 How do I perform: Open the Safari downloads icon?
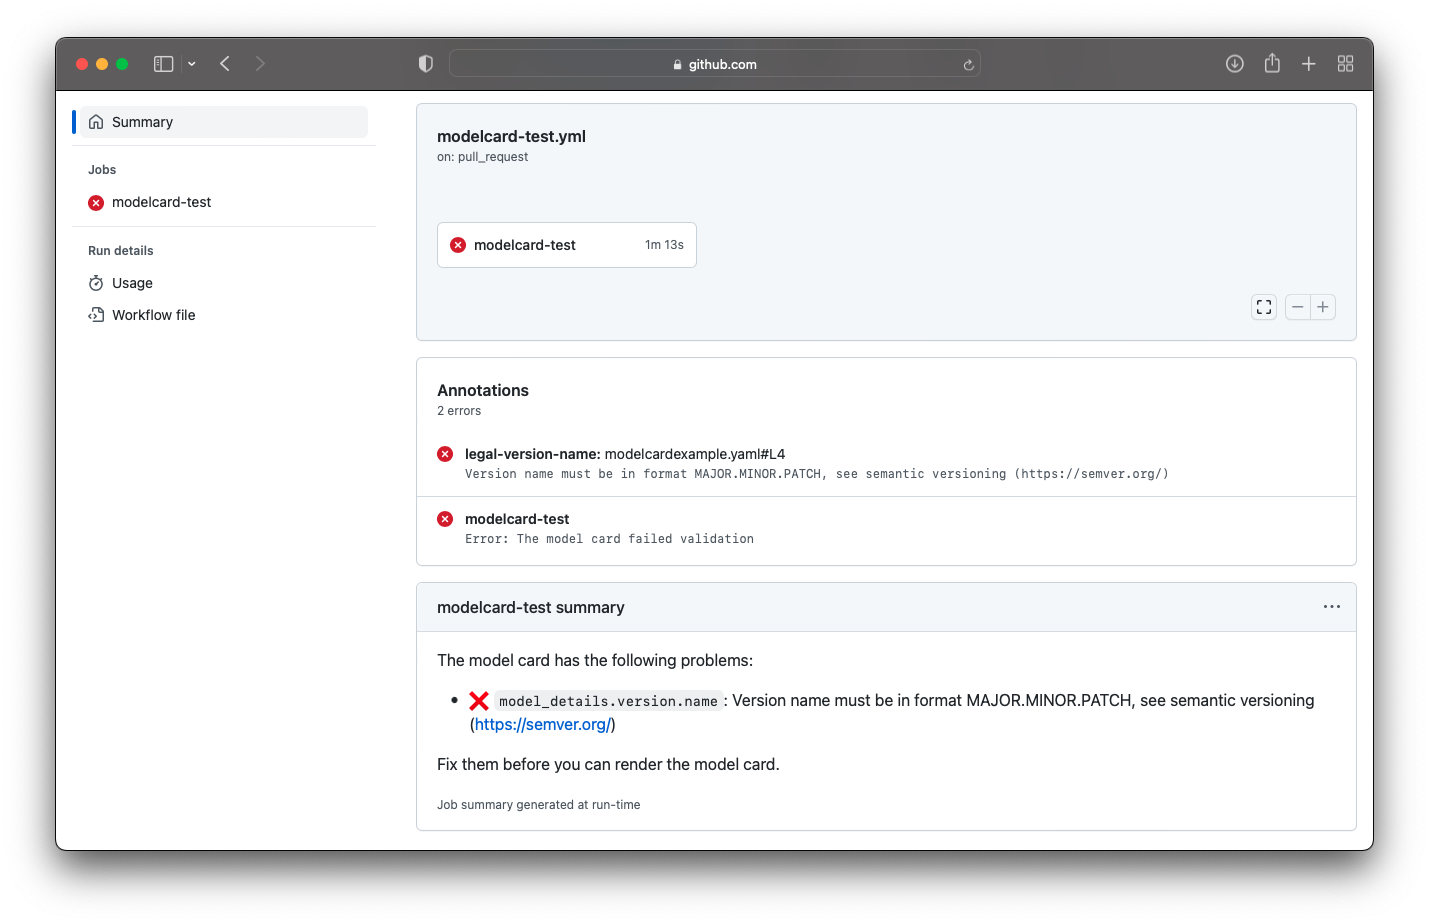tap(1235, 64)
